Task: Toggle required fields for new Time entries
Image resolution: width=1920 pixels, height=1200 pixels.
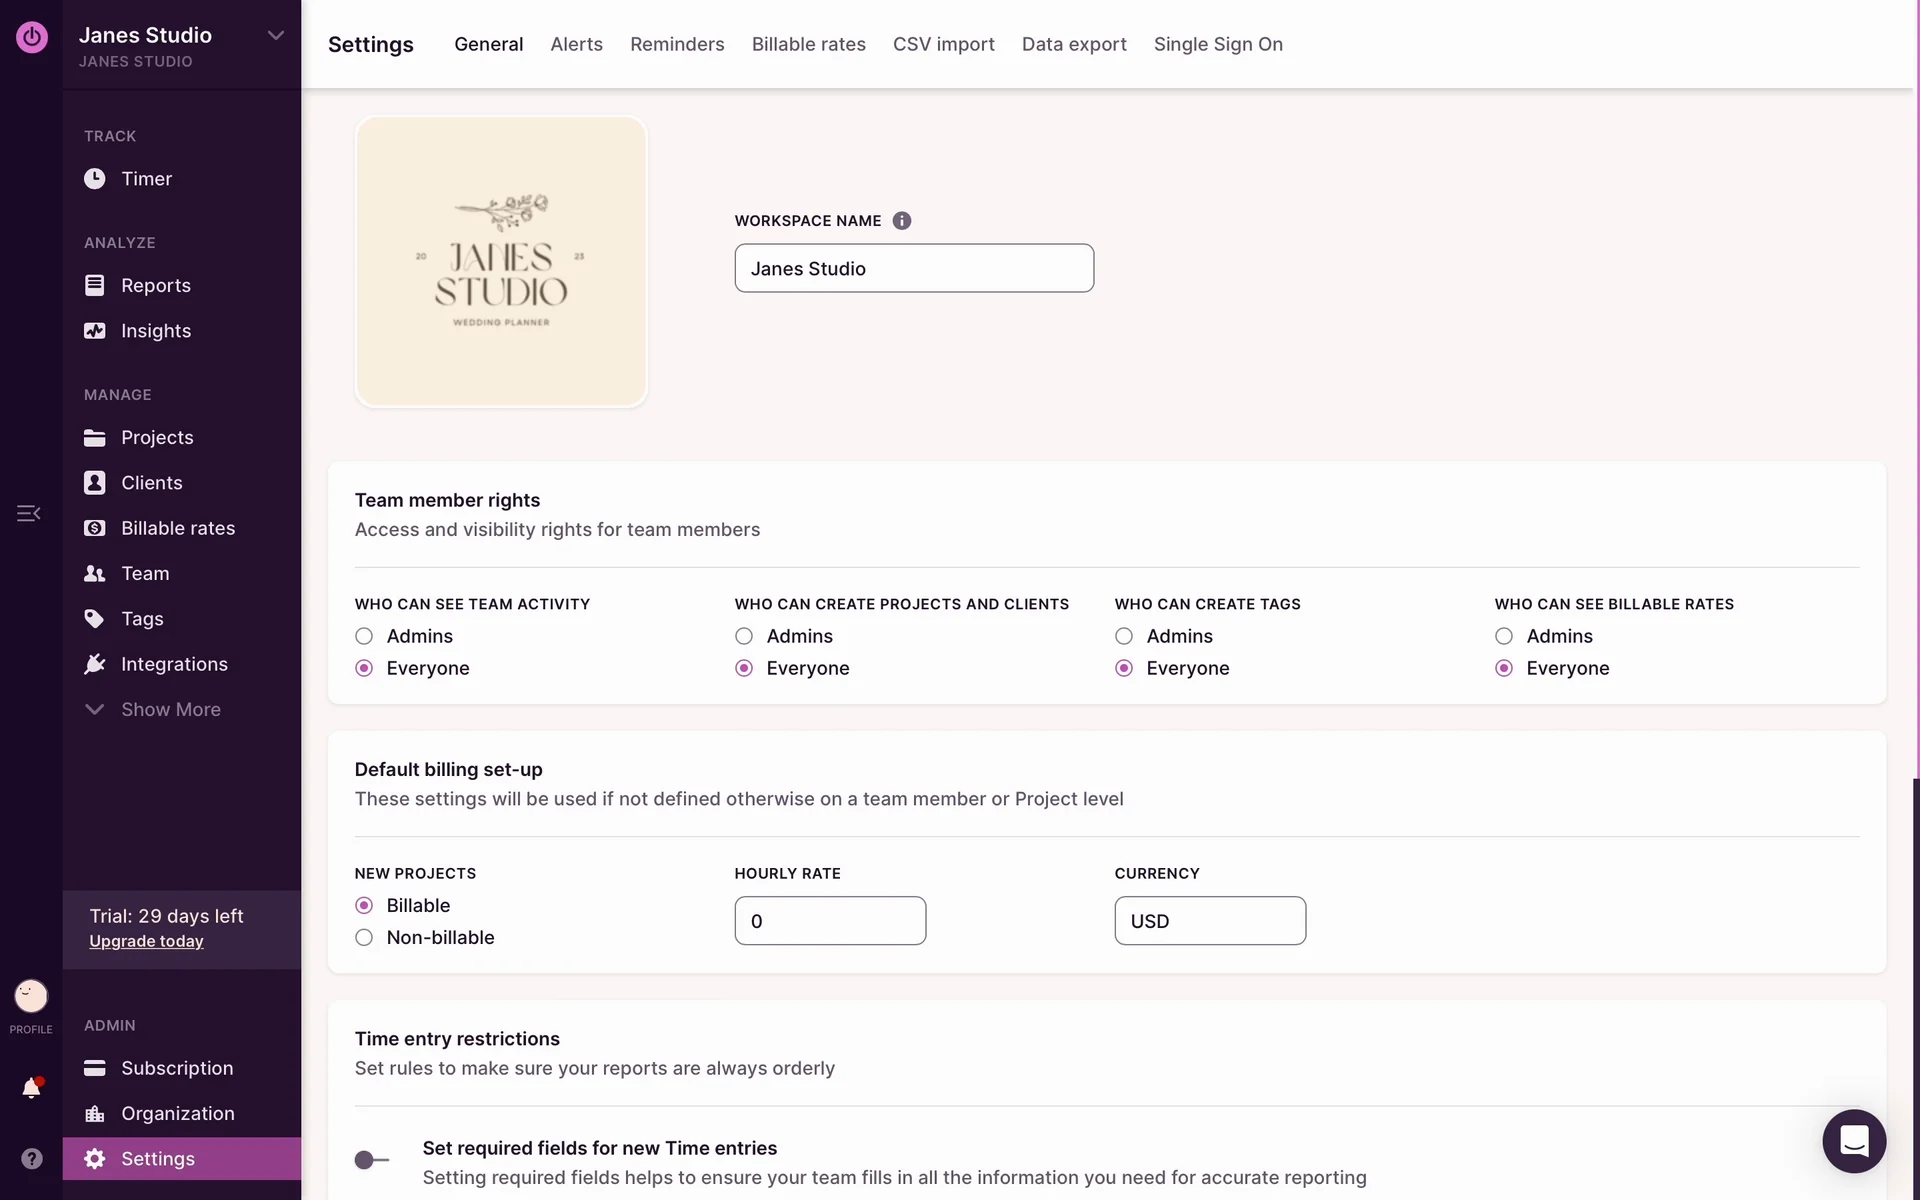Action: 371,1160
